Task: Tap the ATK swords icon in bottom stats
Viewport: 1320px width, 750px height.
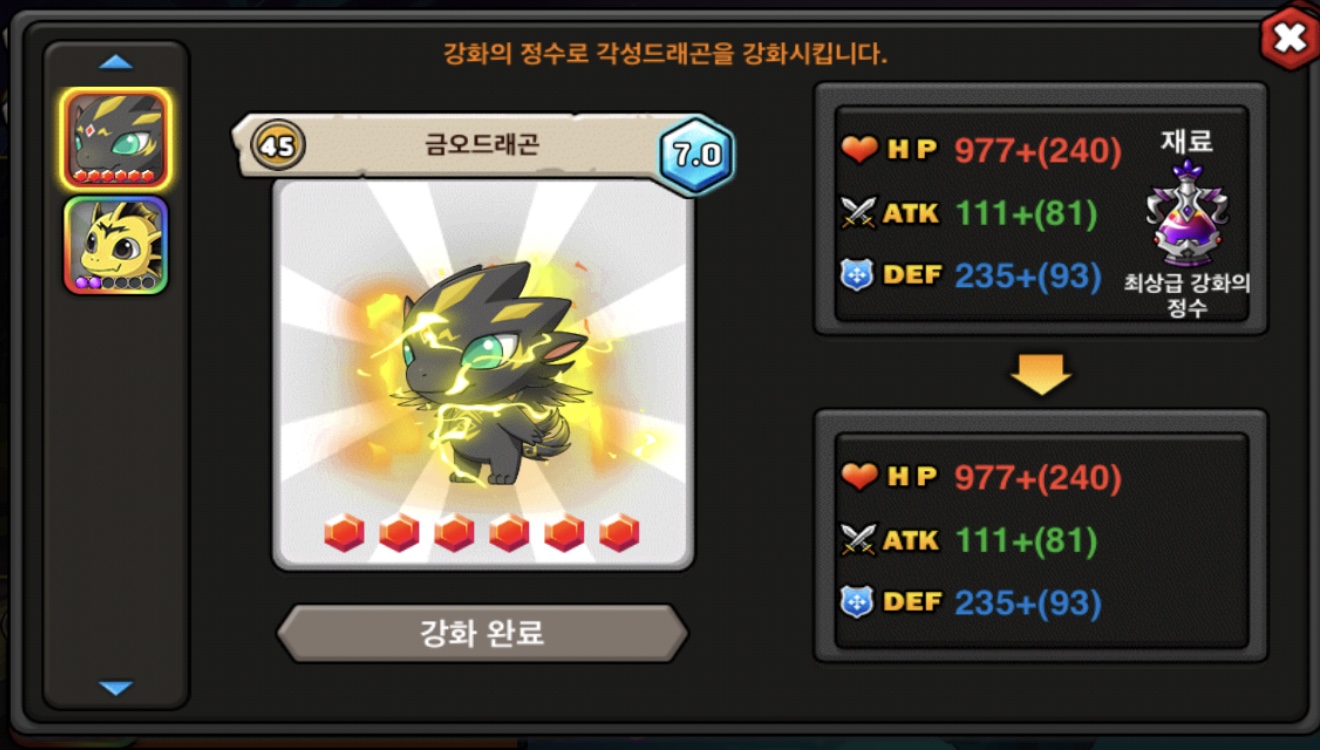Action: click(x=859, y=540)
